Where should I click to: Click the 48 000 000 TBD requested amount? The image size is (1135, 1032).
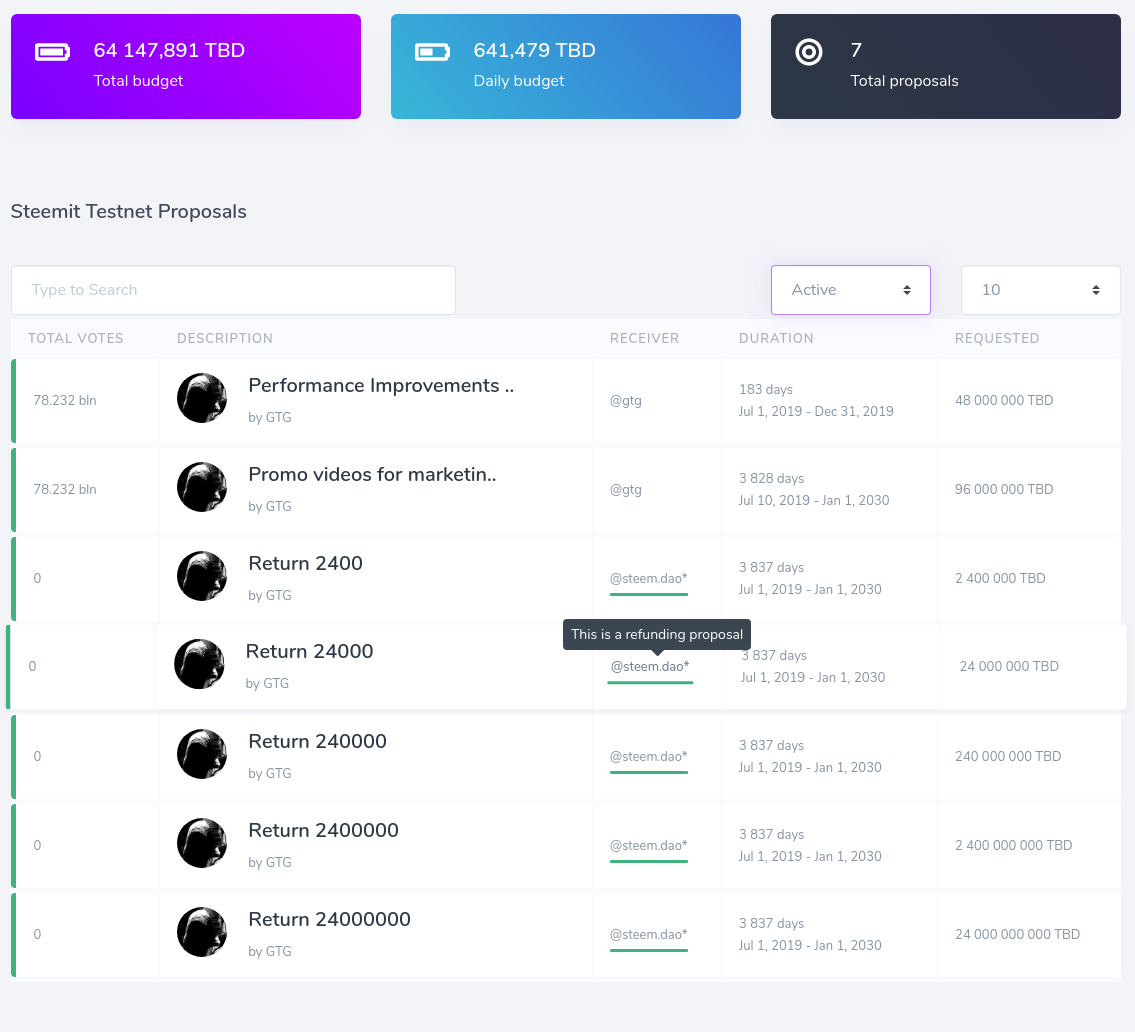1004,401
